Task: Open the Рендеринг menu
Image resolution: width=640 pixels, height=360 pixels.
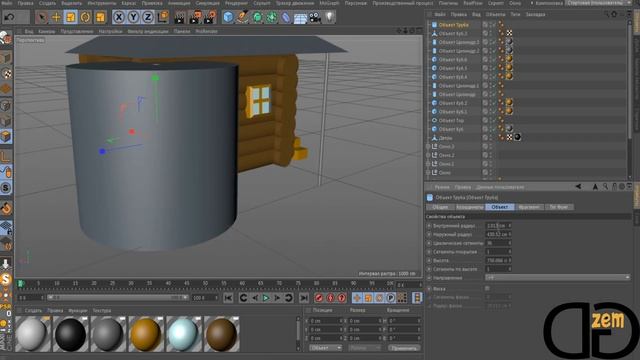Action: 236,3
